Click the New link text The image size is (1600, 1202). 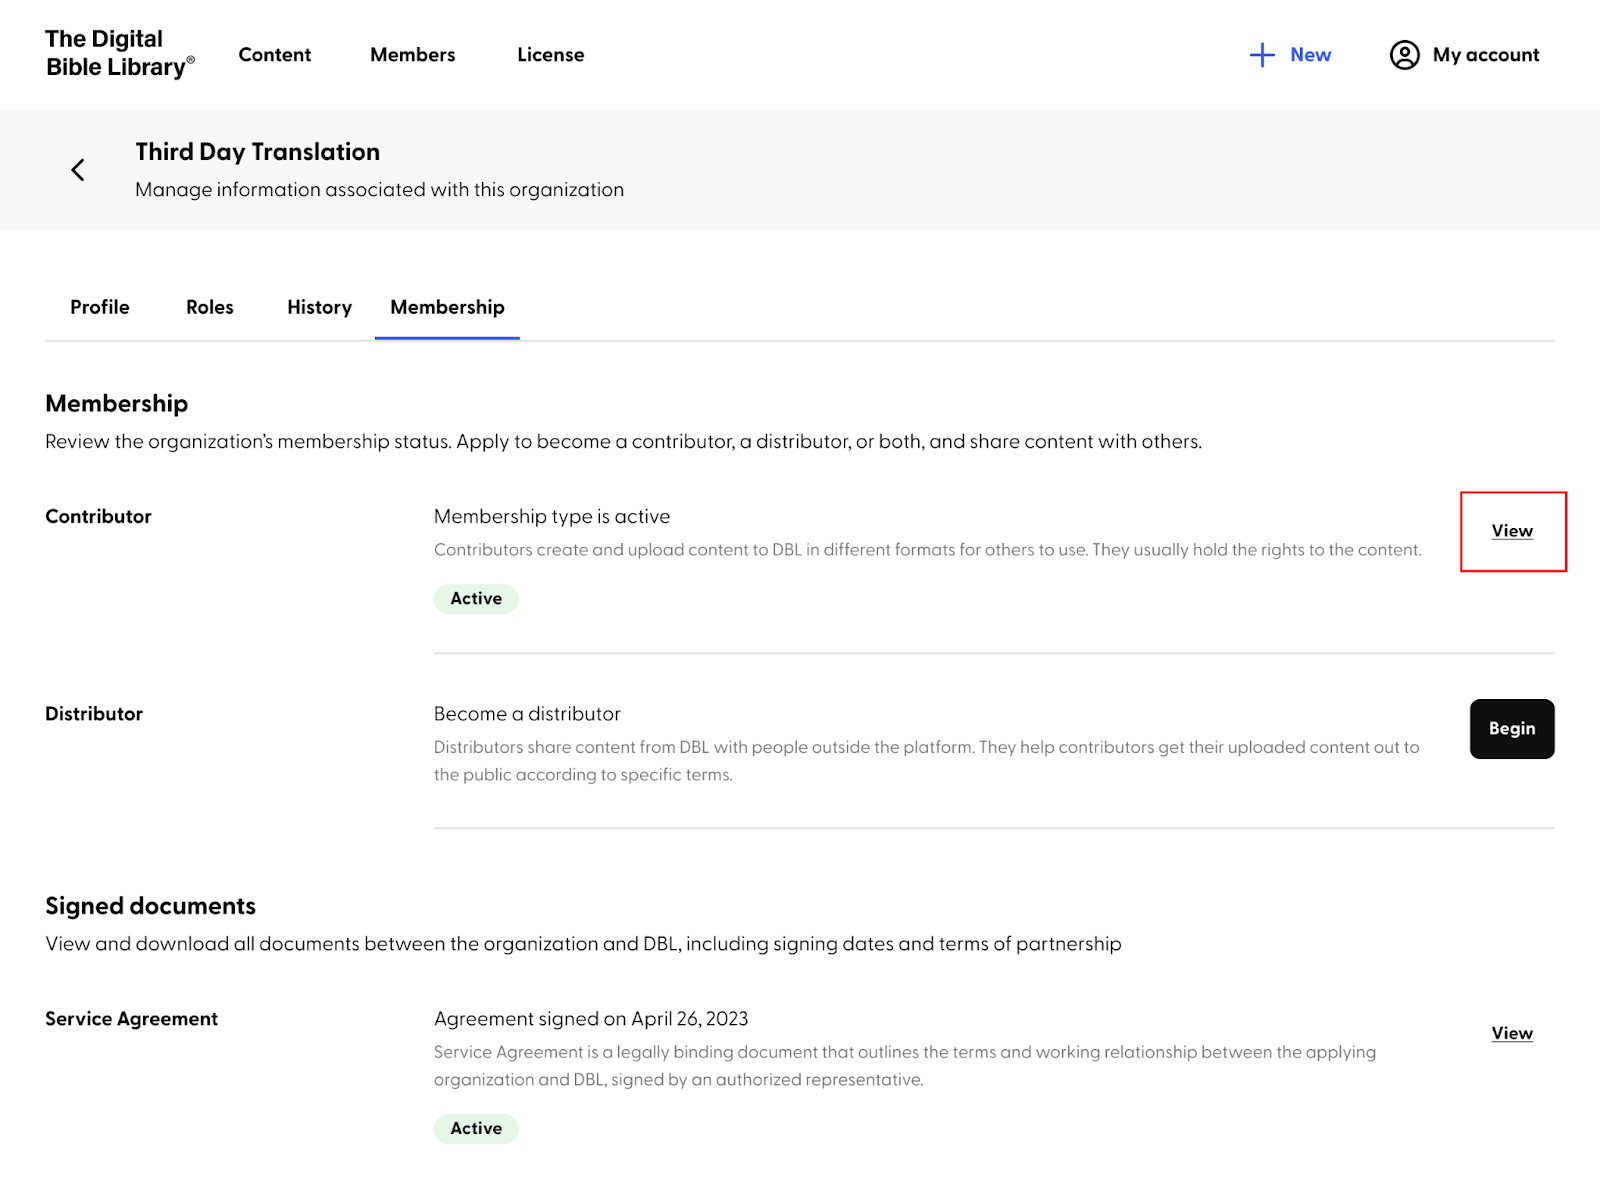1310,55
